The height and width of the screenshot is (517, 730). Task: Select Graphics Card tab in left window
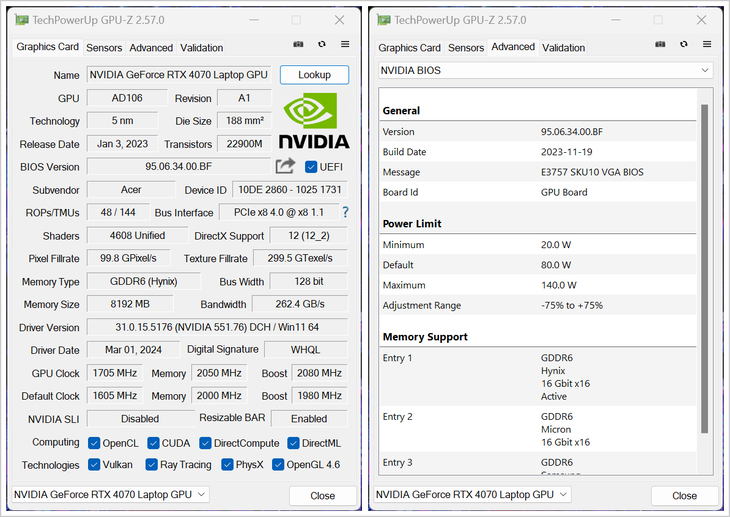pyautogui.click(x=47, y=47)
